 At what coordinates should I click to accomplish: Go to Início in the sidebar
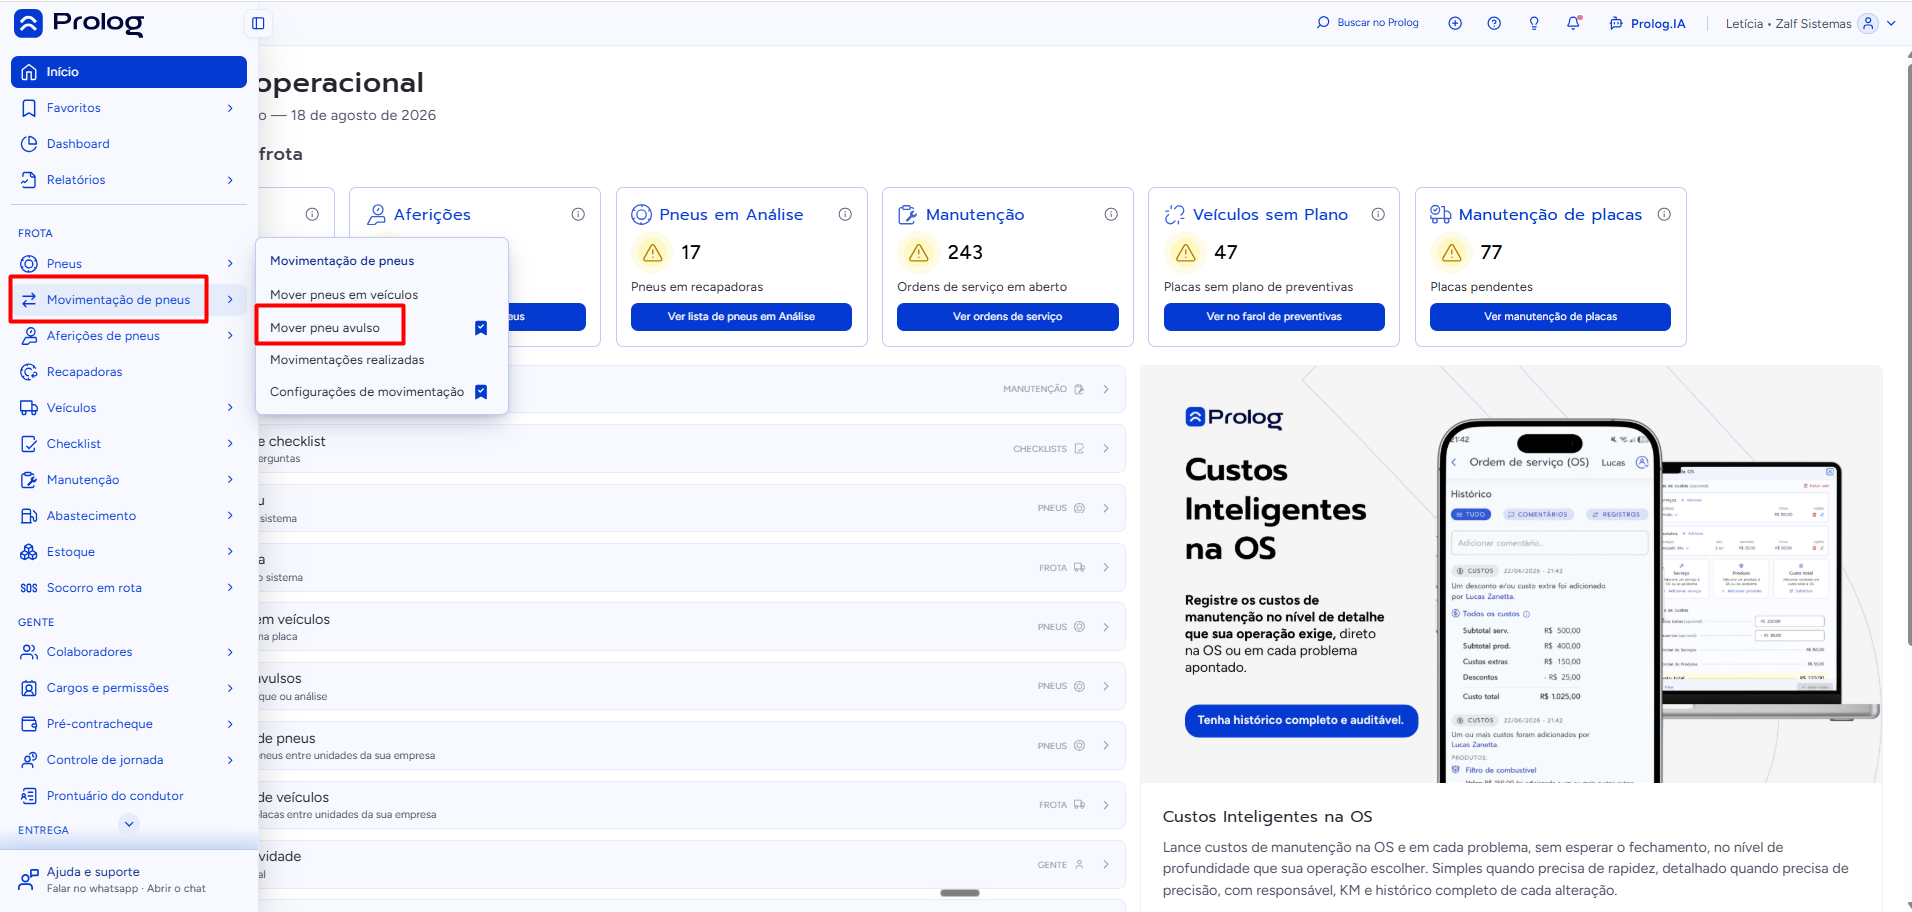pyautogui.click(x=129, y=72)
